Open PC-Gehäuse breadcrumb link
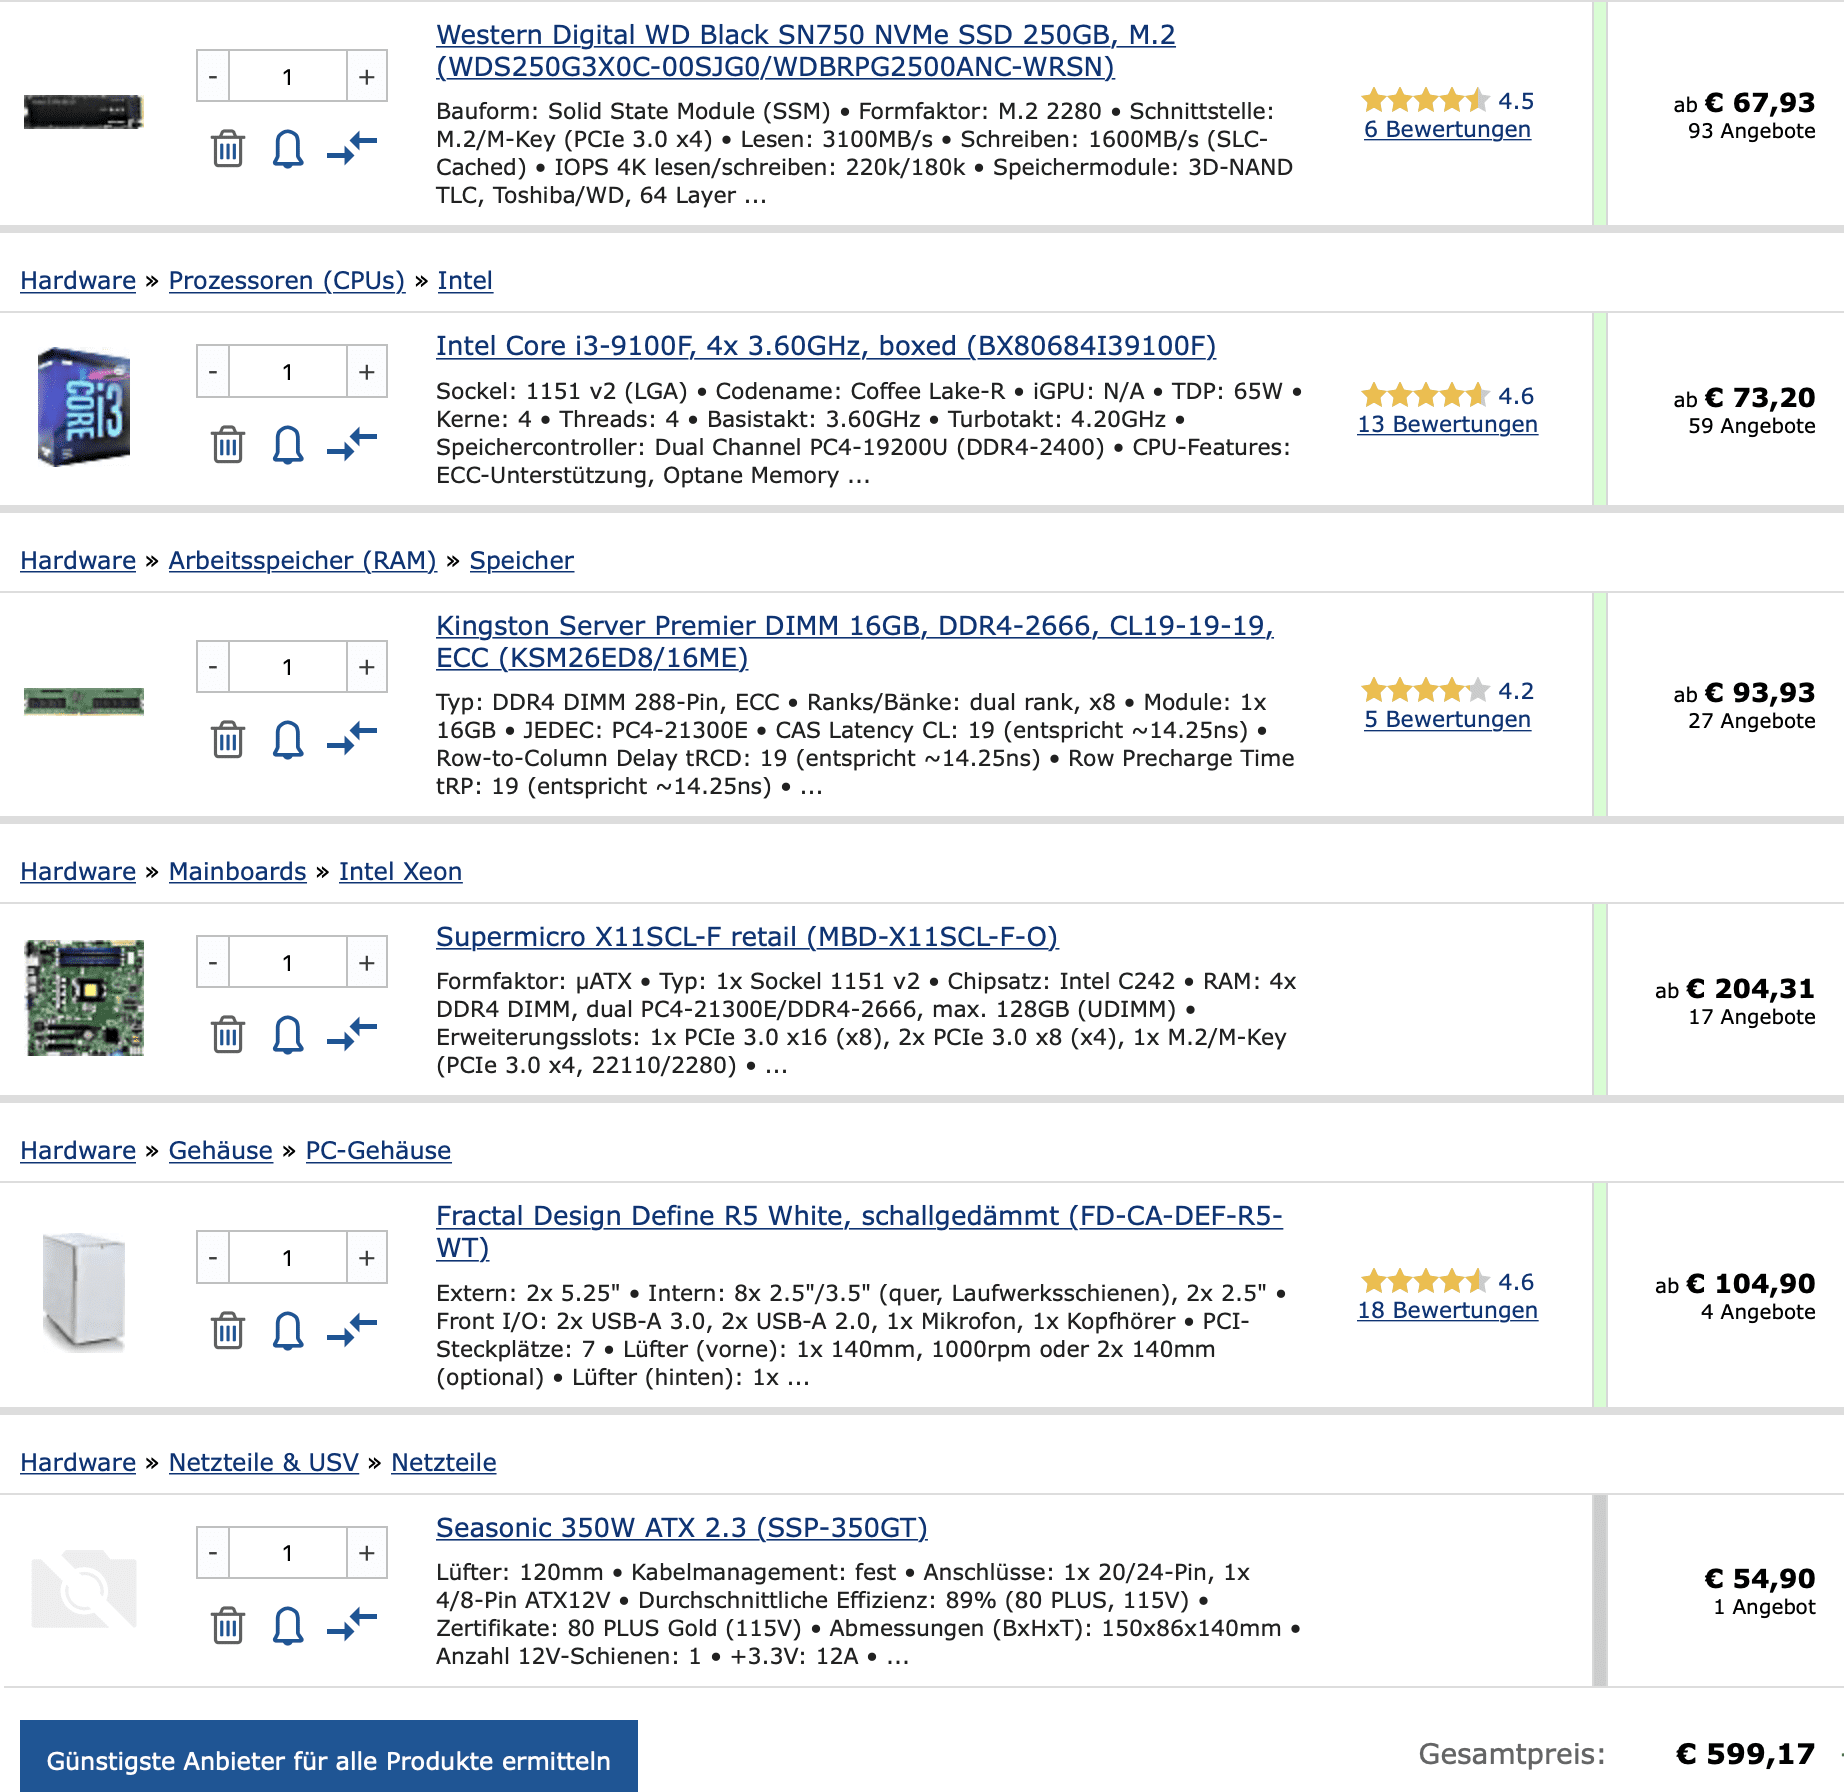Screen dimensions: 1844x1792 (x=378, y=1150)
